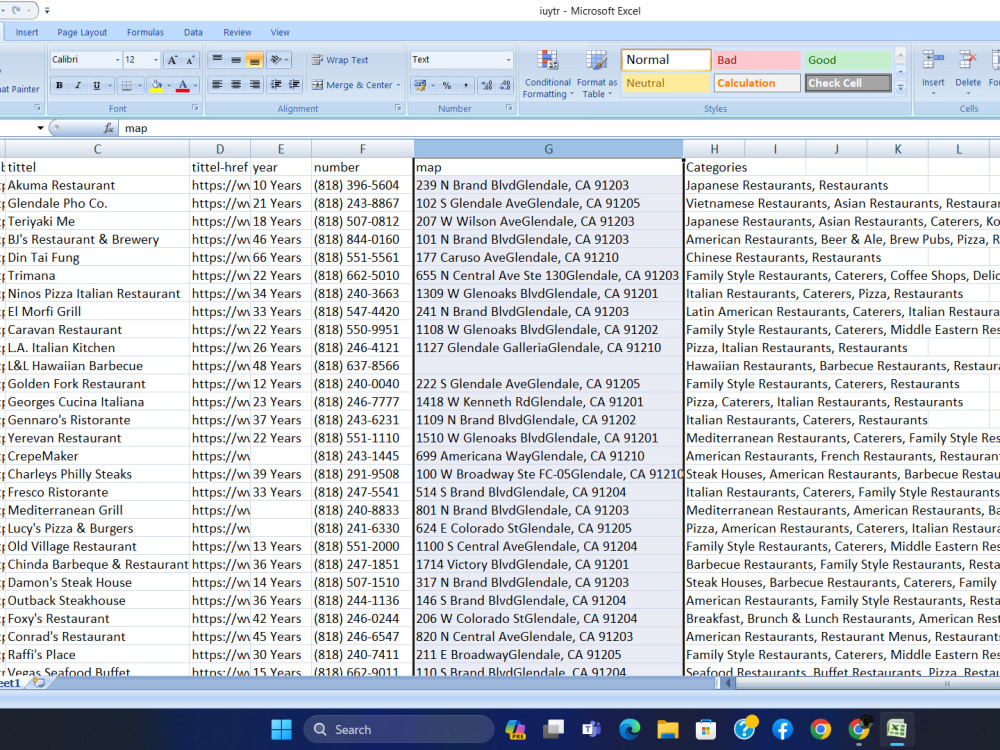Toggle underline formatting

tap(97, 85)
